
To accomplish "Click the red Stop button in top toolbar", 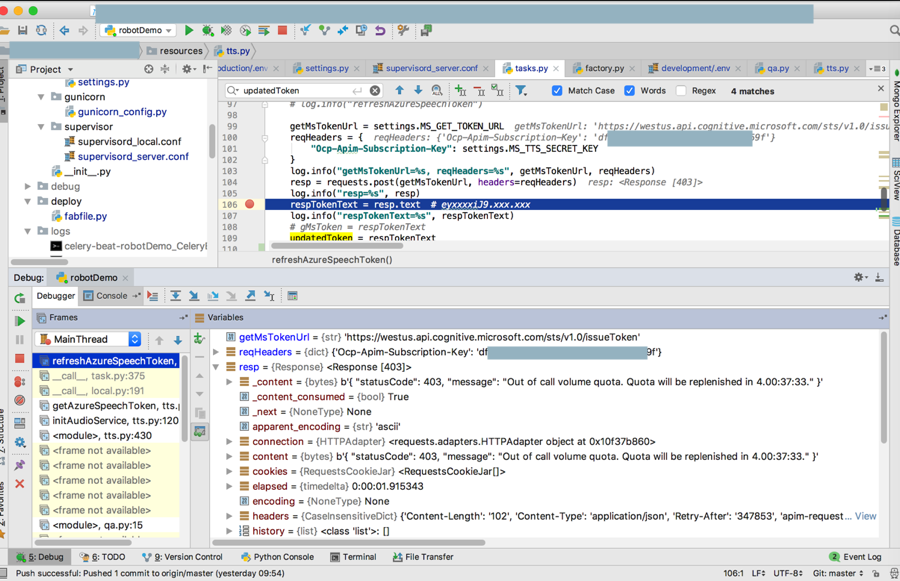I will pyautogui.click(x=283, y=31).
